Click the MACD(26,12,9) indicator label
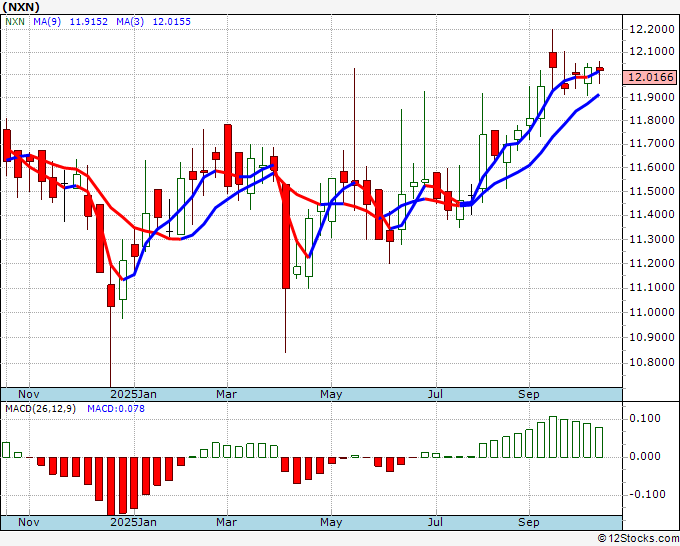 coord(40,409)
